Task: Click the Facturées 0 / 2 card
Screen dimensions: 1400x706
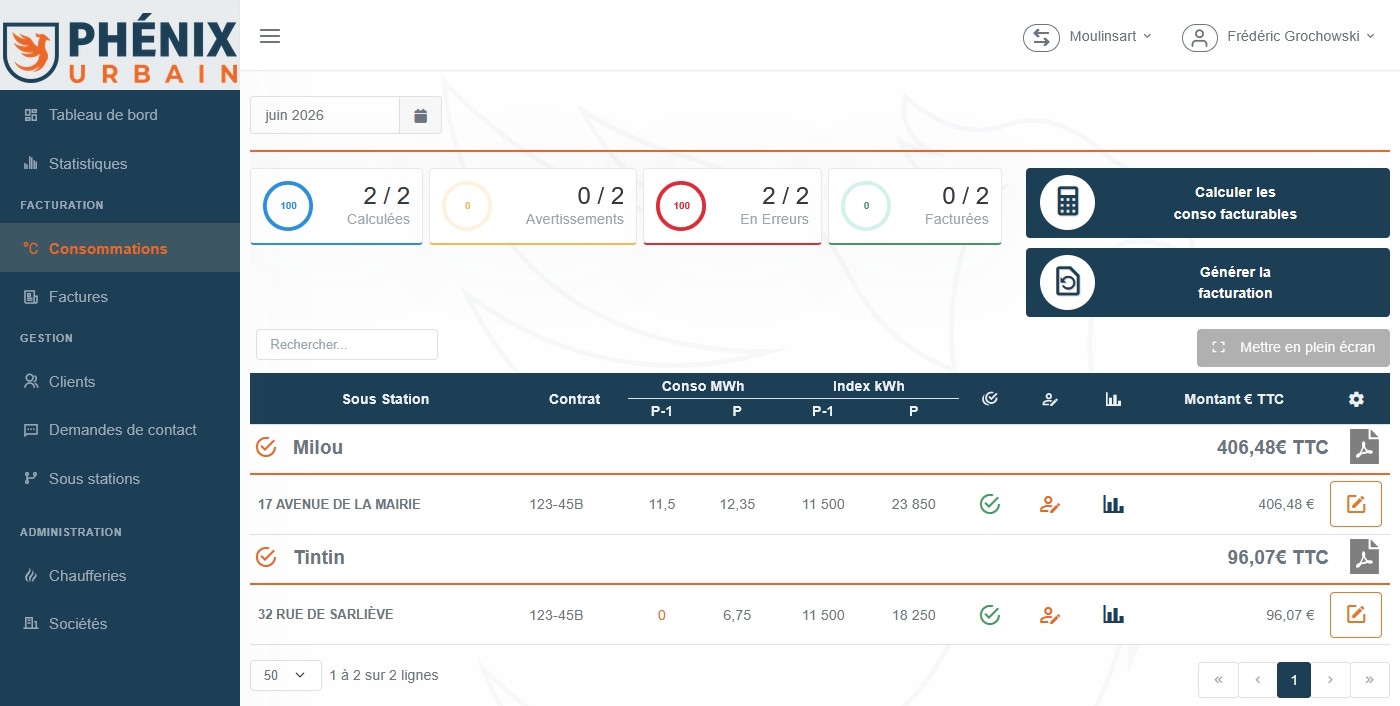Action: (x=915, y=206)
